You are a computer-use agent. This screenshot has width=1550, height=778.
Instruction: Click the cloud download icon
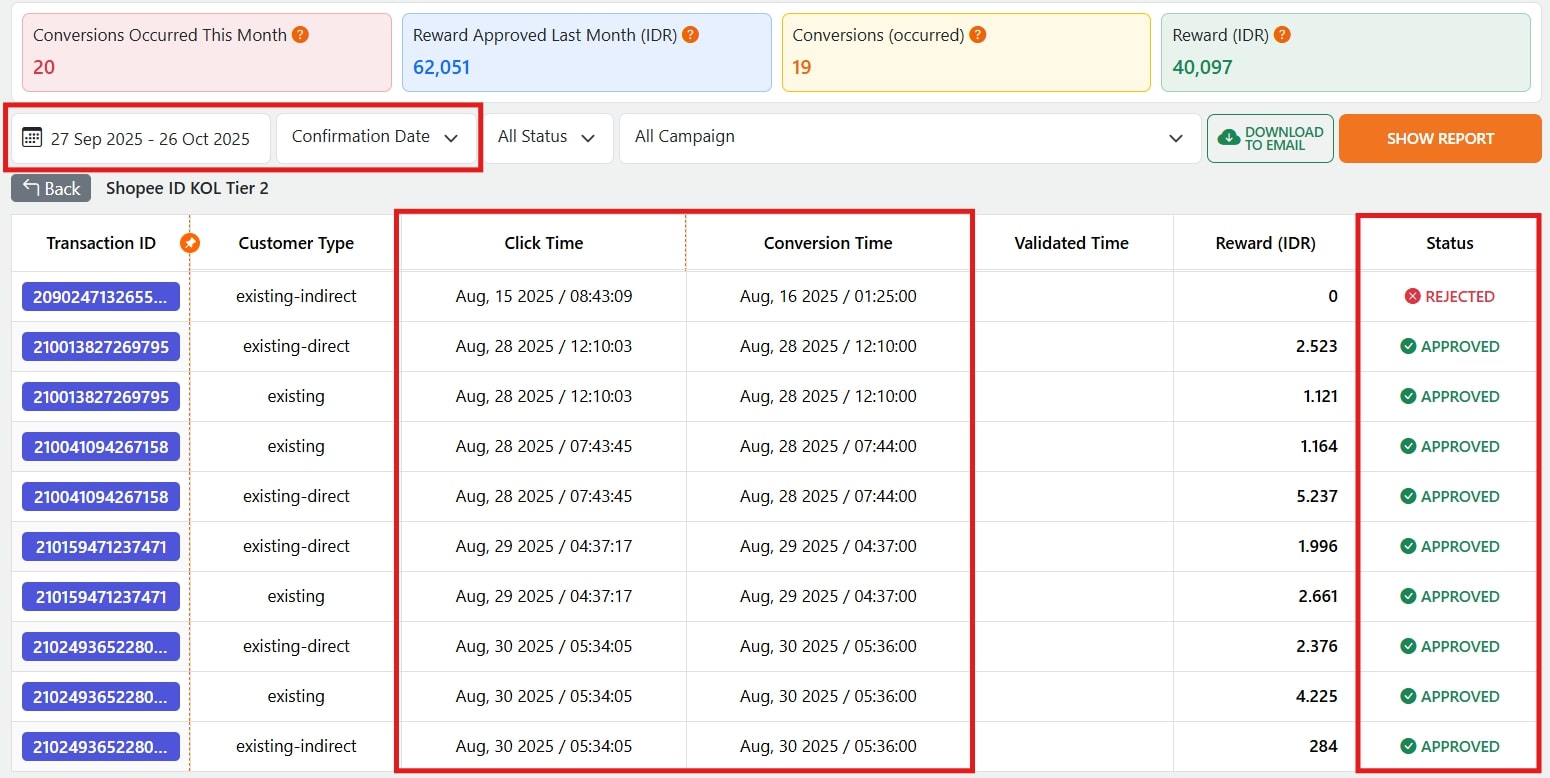tap(1229, 138)
